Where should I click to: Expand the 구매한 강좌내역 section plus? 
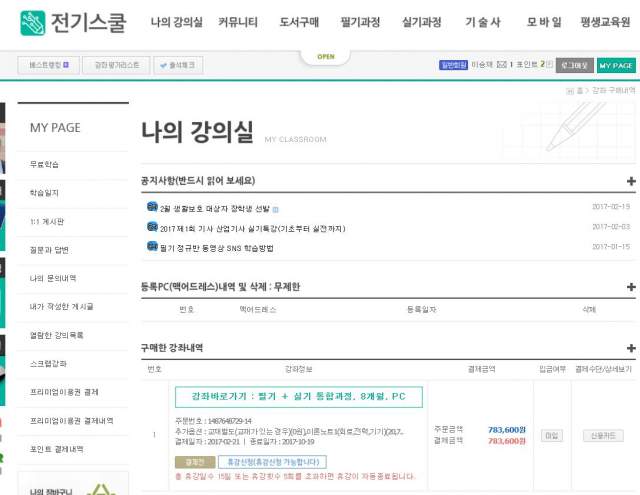[x=630, y=348]
